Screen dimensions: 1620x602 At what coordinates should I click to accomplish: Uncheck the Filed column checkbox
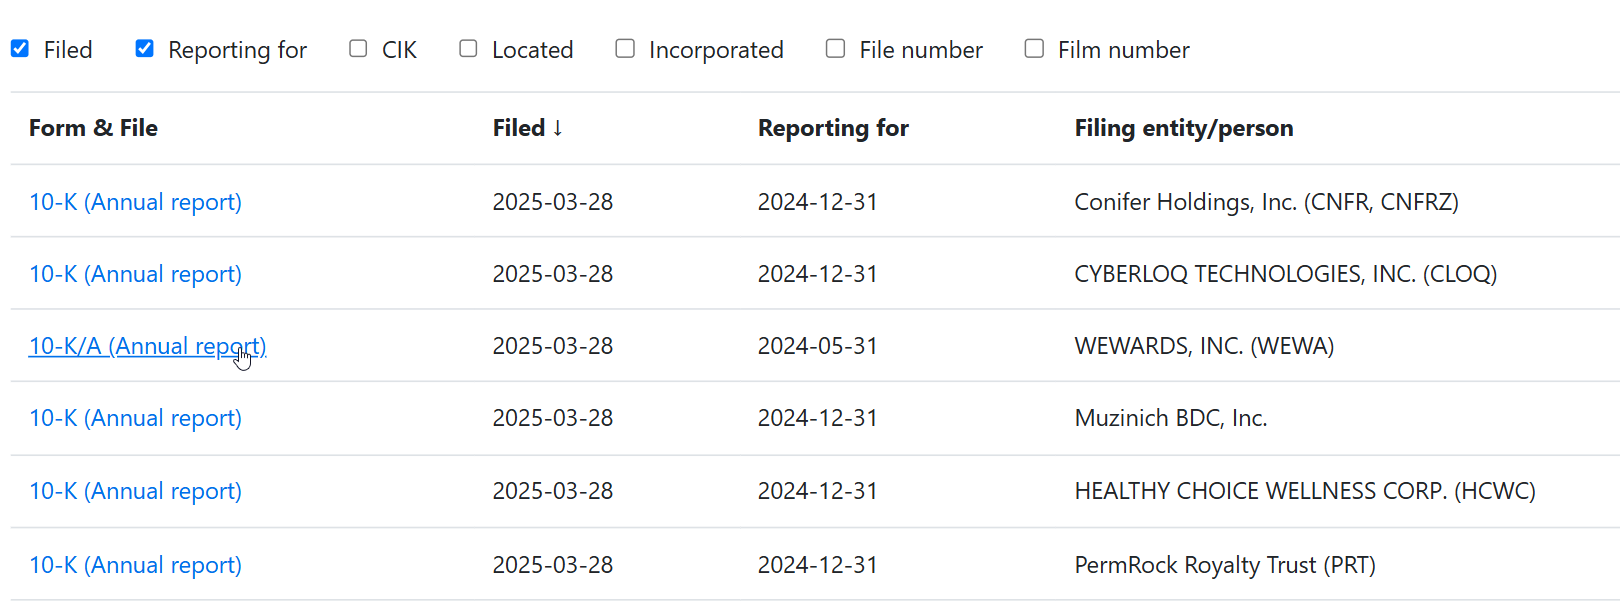[20, 48]
